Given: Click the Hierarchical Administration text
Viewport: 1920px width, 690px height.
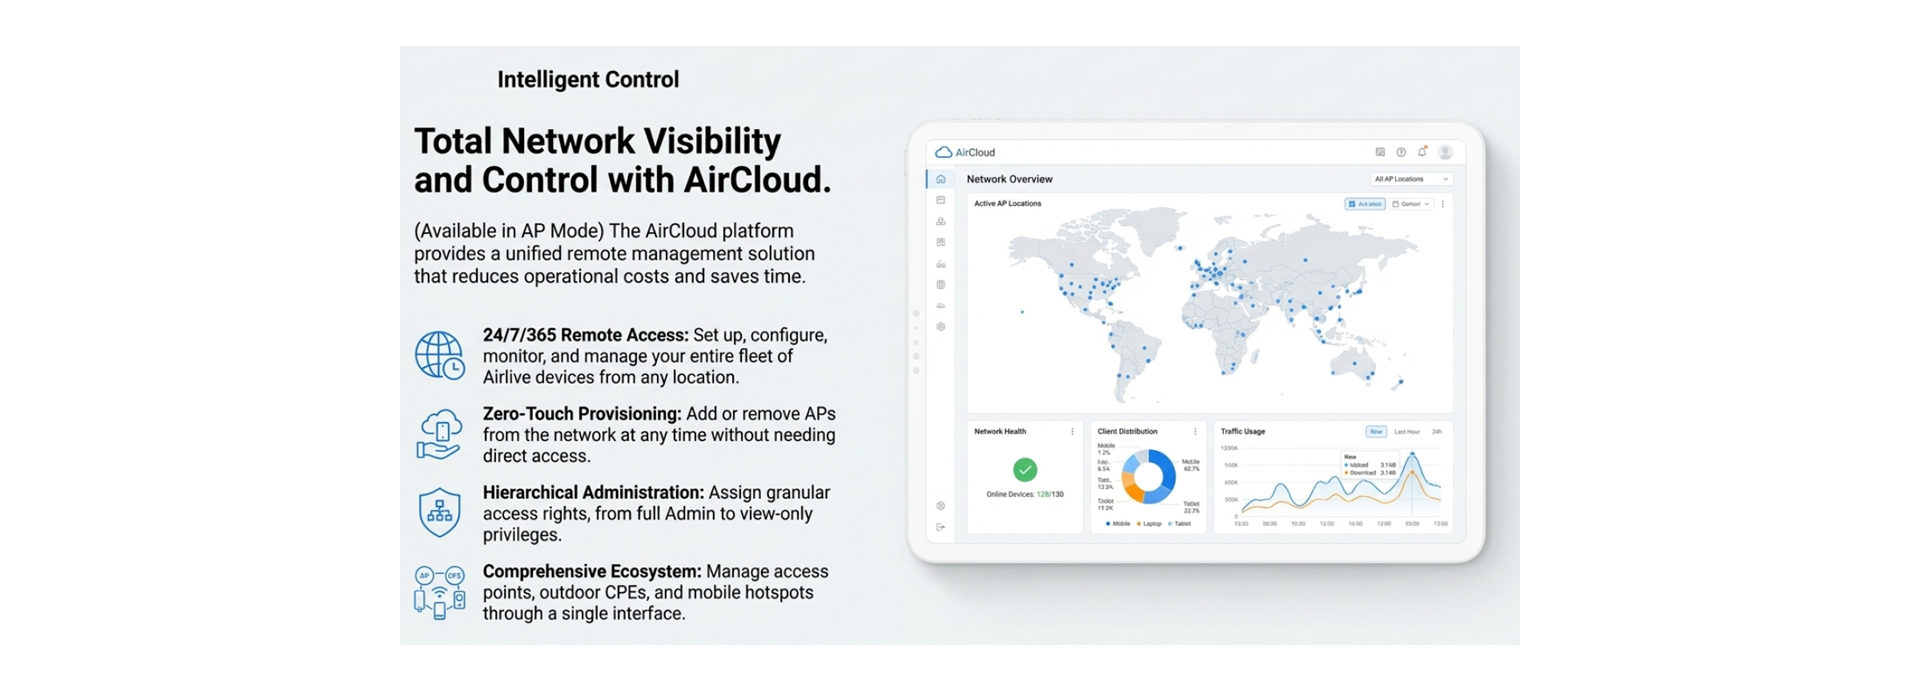Looking at the screenshot, I should (x=594, y=493).
